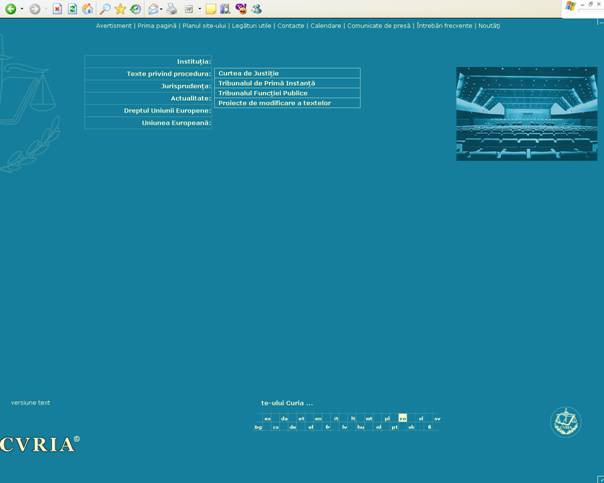Switch language to pt

tap(394, 427)
